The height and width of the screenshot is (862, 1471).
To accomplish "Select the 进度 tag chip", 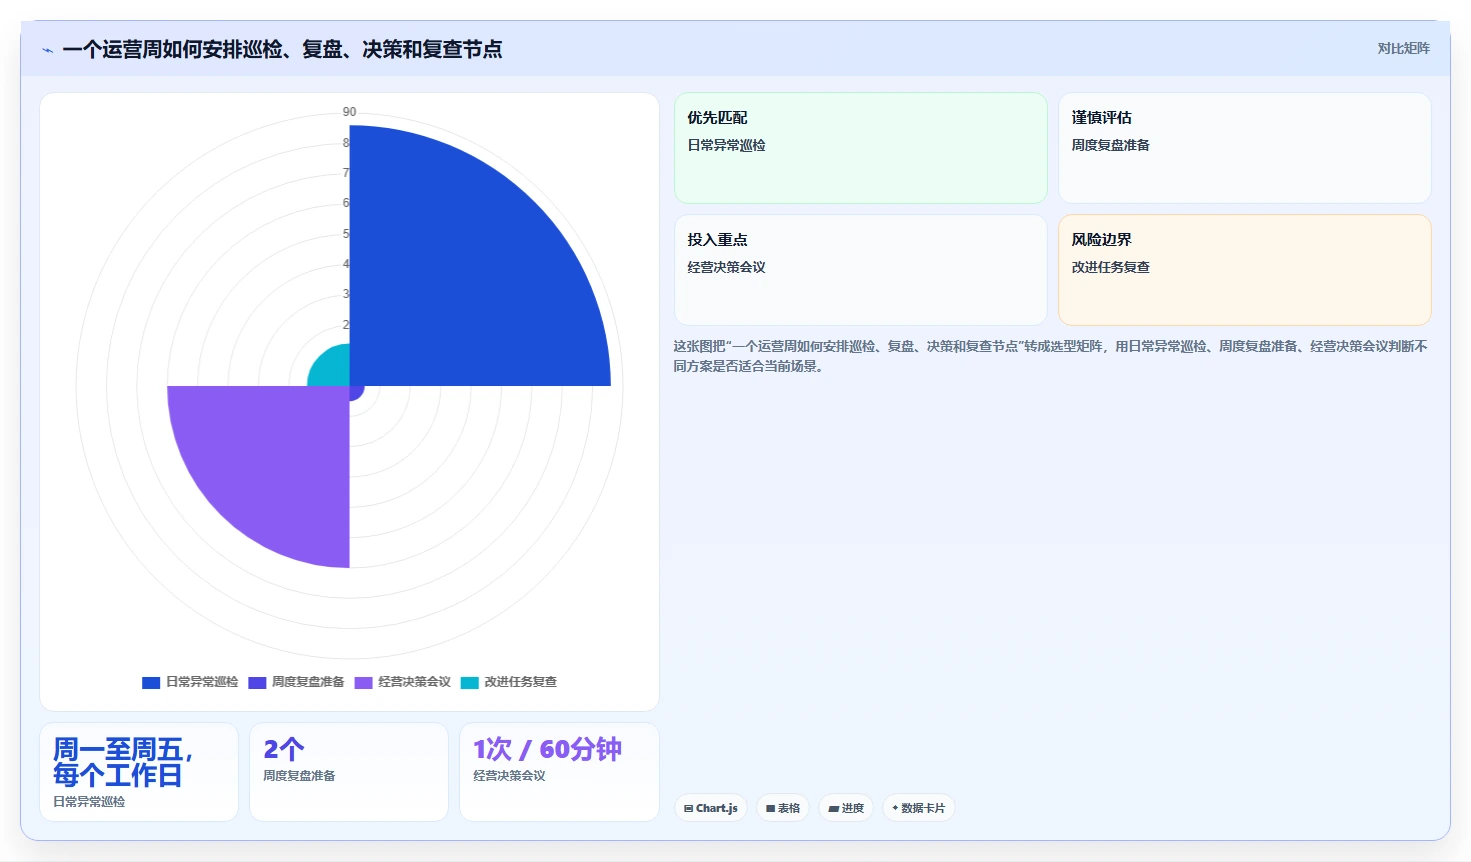I will click(846, 808).
